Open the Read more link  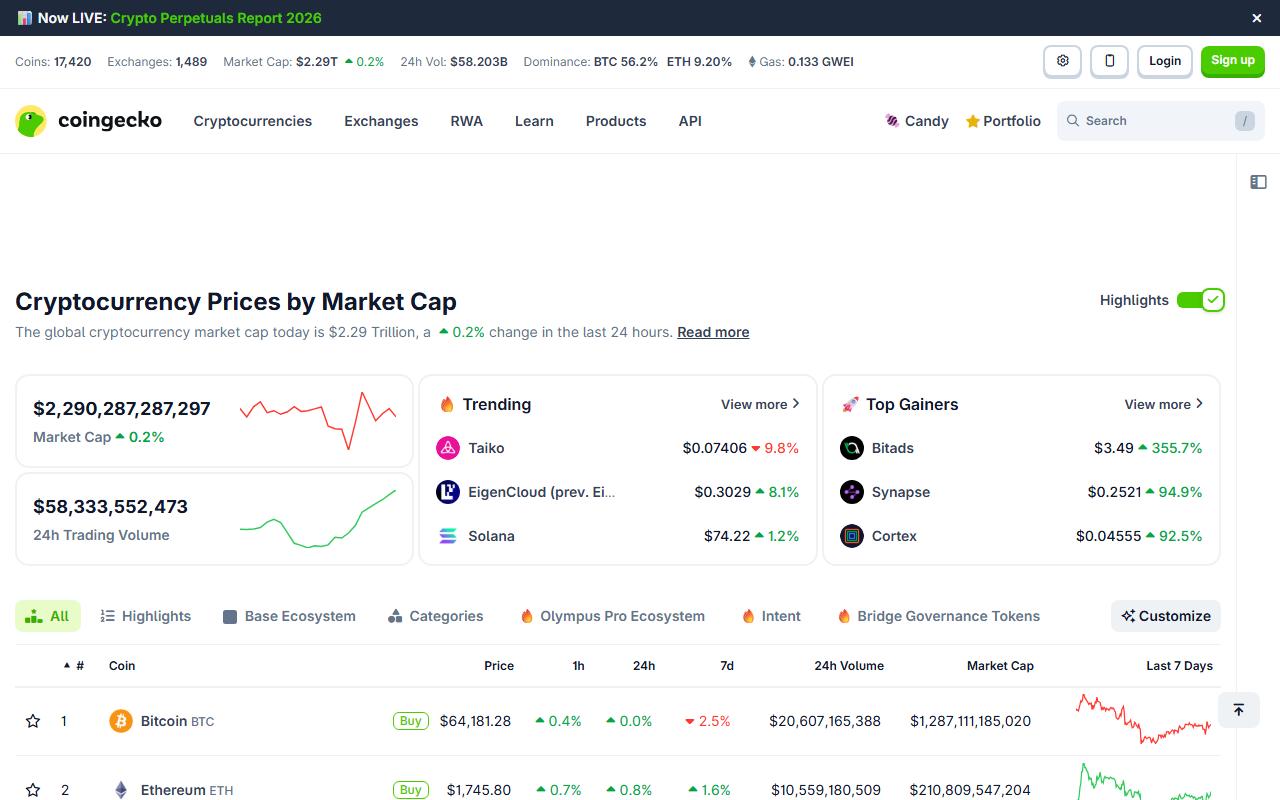click(x=713, y=332)
